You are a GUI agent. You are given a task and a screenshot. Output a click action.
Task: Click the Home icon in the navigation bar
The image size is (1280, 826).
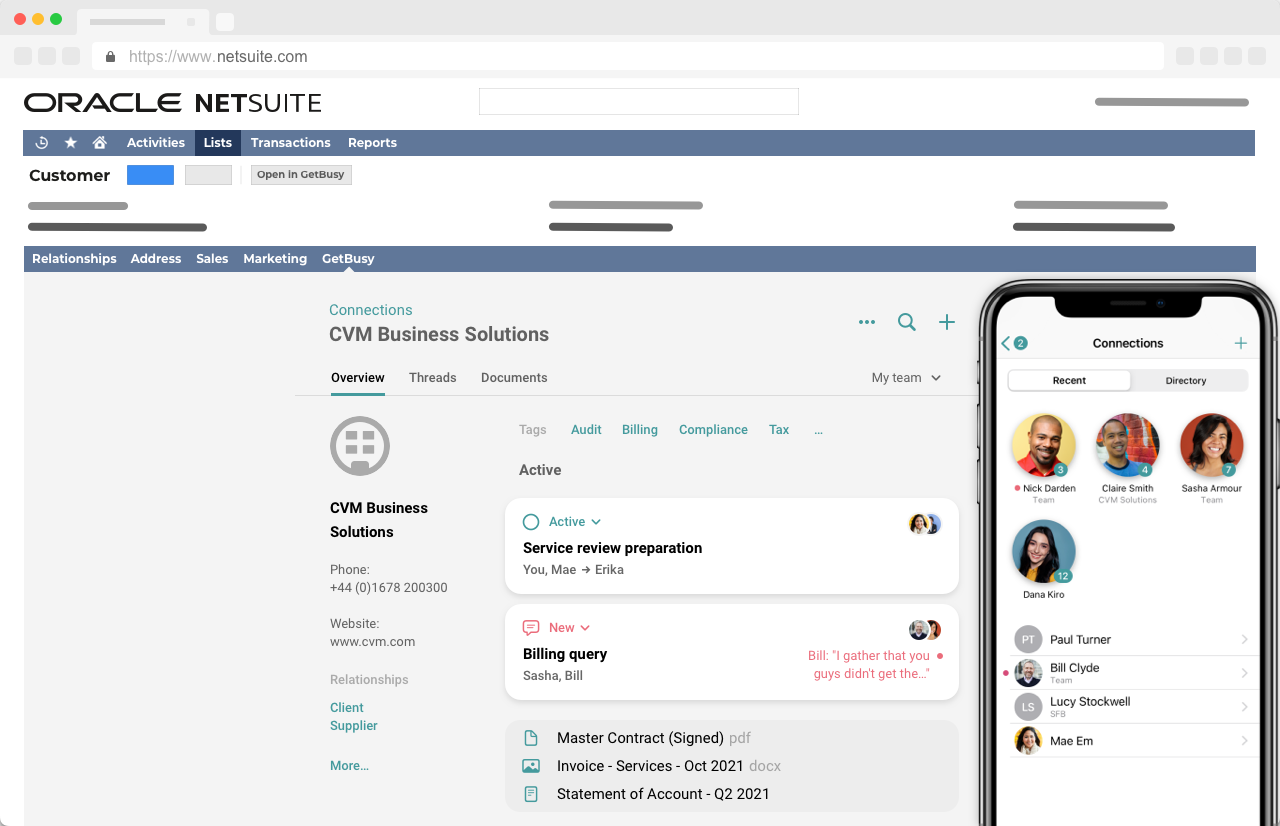point(99,142)
